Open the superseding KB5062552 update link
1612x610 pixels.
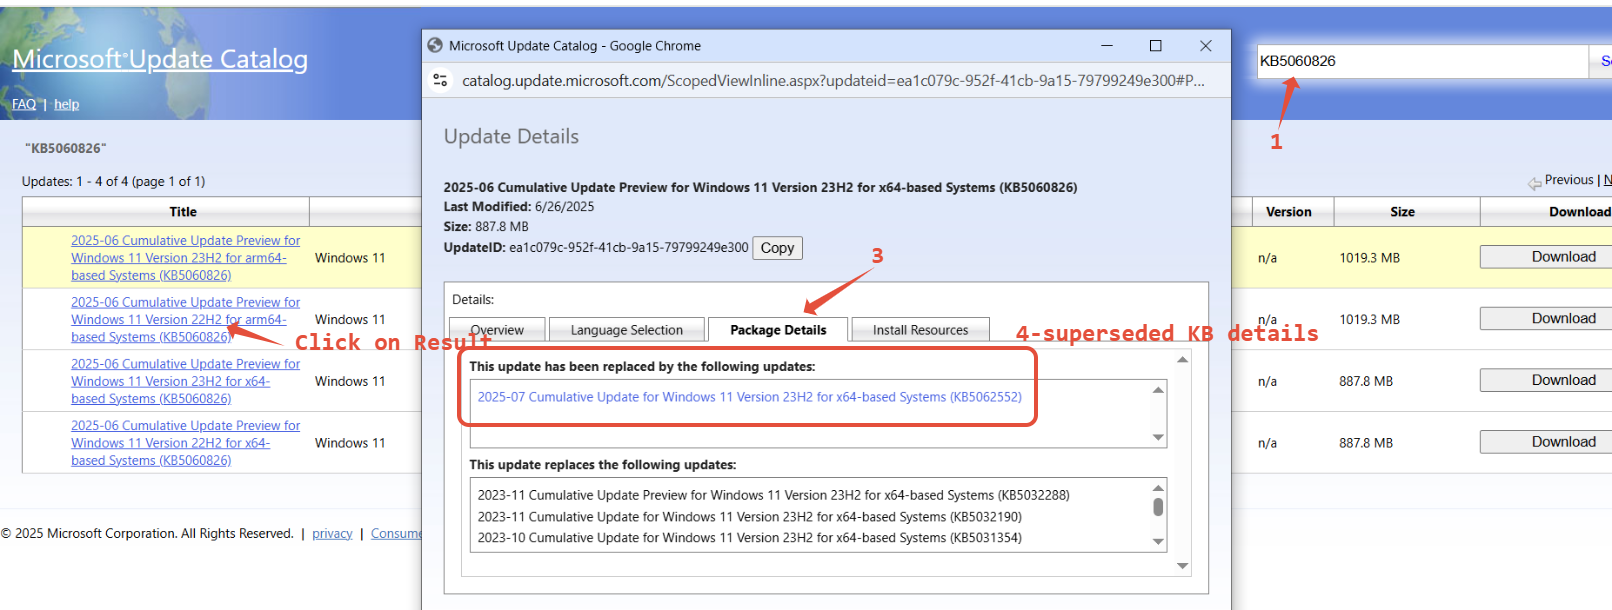pyautogui.click(x=750, y=397)
